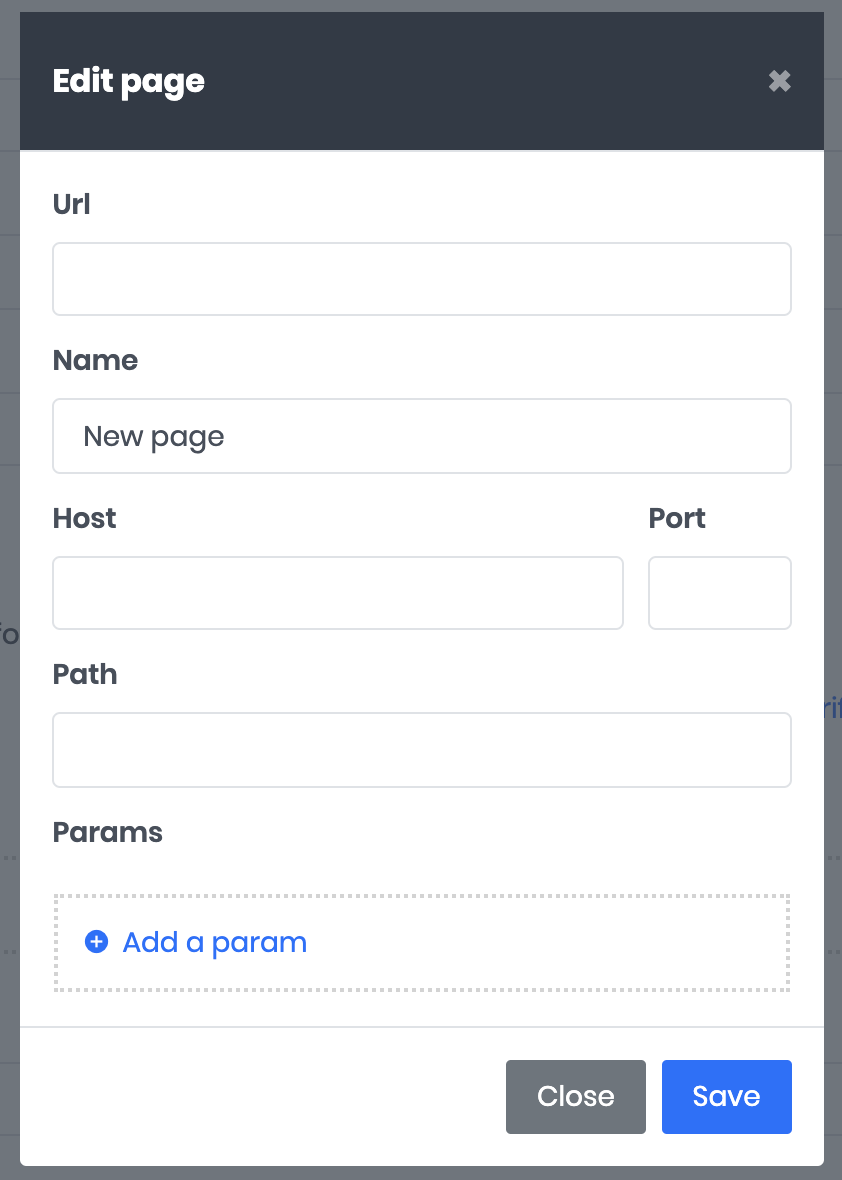842x1180 pixels.
Task: Click the Port input box
Action: [x=719, y=593]
